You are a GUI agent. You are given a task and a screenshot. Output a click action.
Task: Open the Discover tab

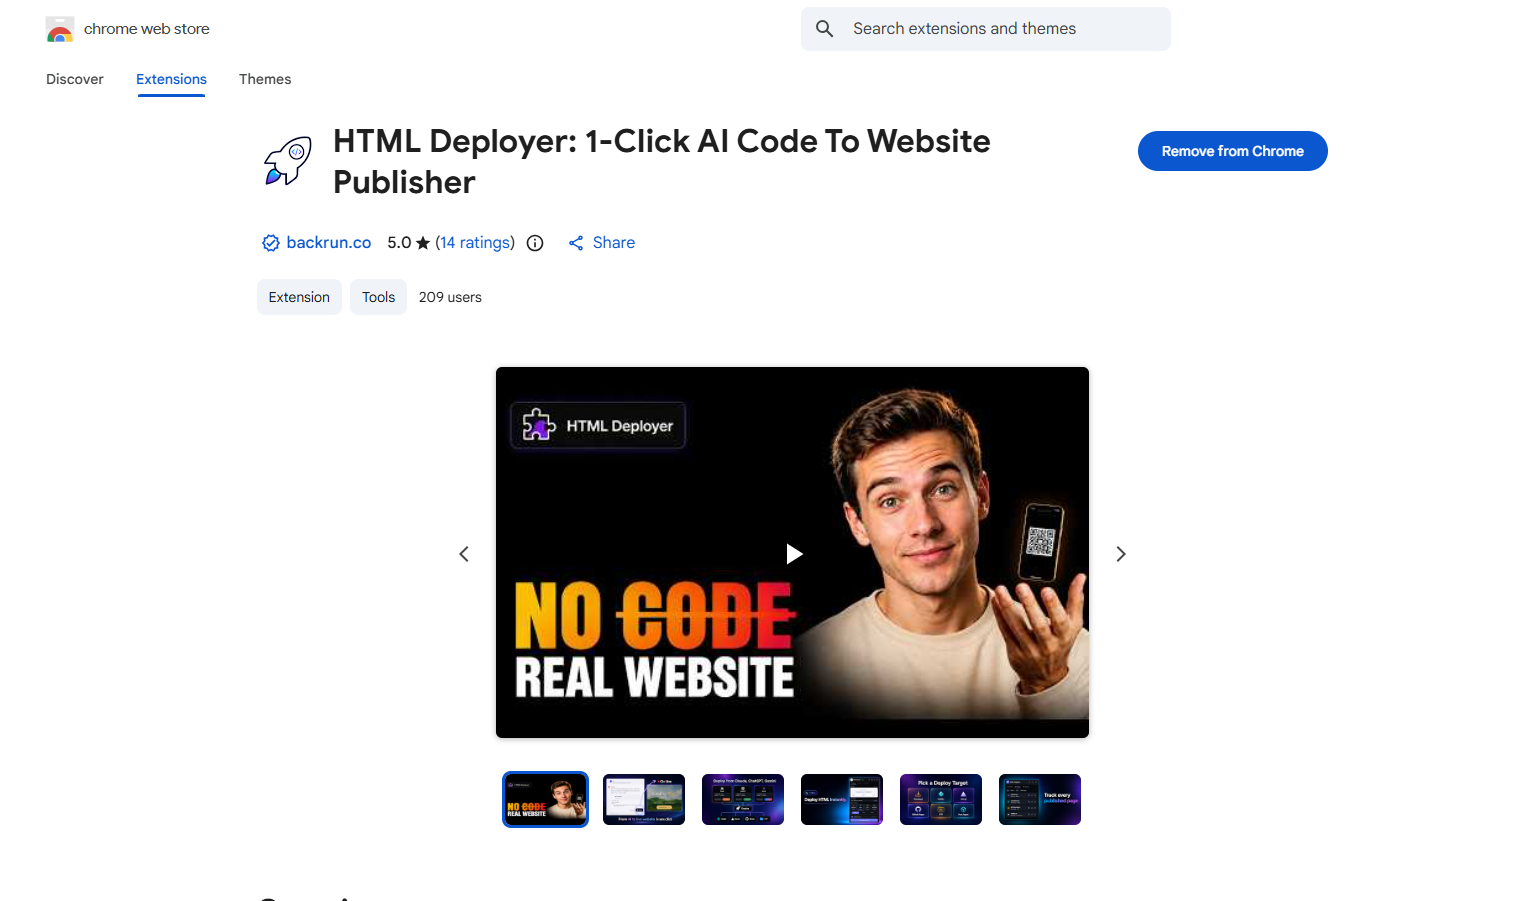(x=75, y=79)
